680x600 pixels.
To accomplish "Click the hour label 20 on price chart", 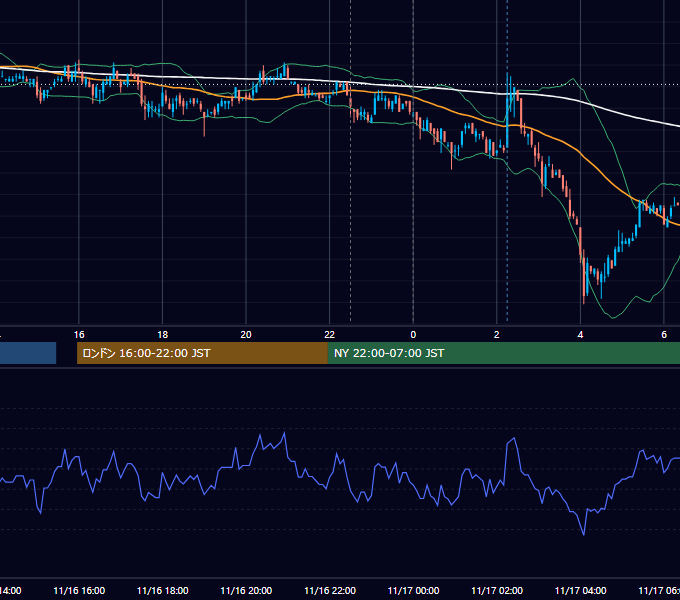I will click(x=246, y=335).
